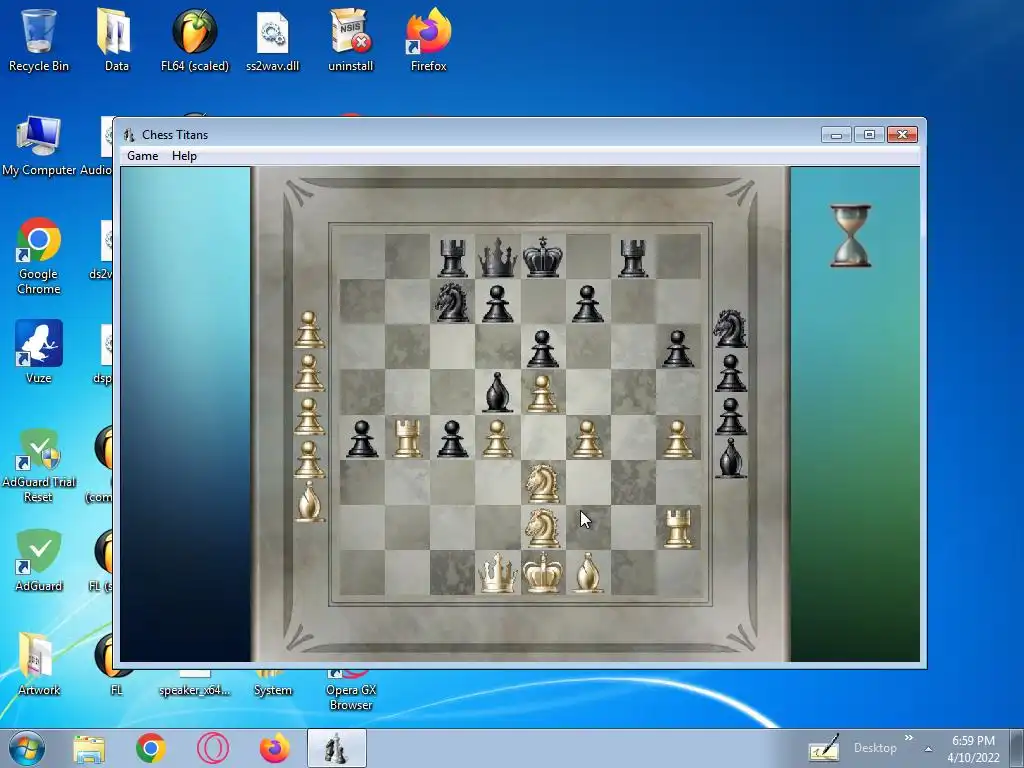Select the uninstall NSIS icon

351,39
